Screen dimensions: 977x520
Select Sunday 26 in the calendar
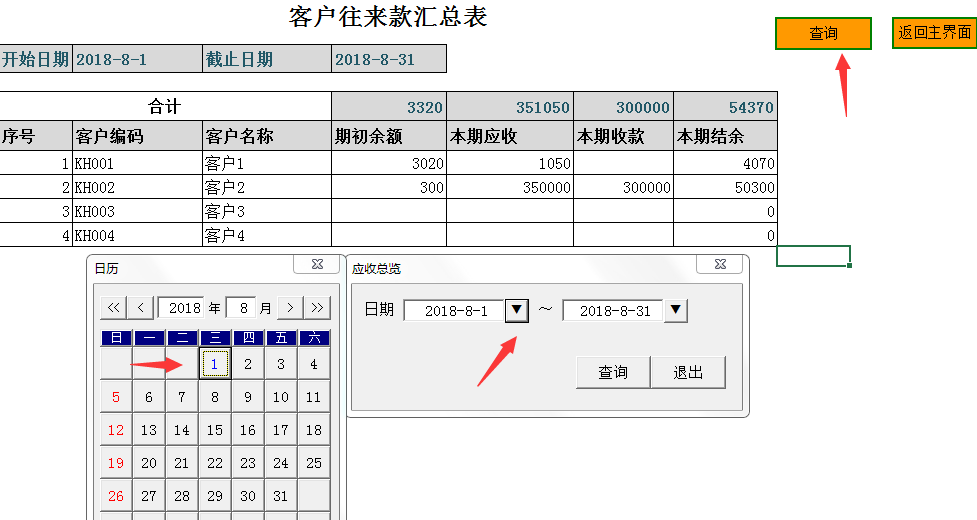(116, 496)
